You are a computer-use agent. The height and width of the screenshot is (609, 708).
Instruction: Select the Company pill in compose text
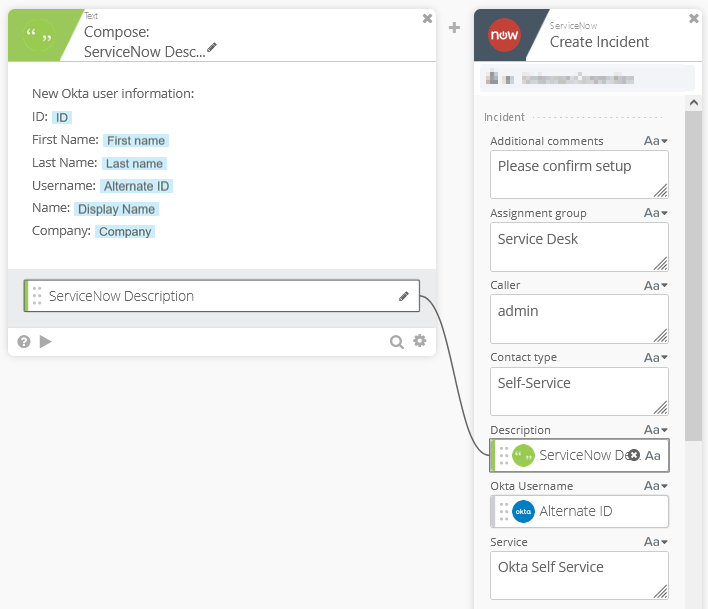click(125, 232)
